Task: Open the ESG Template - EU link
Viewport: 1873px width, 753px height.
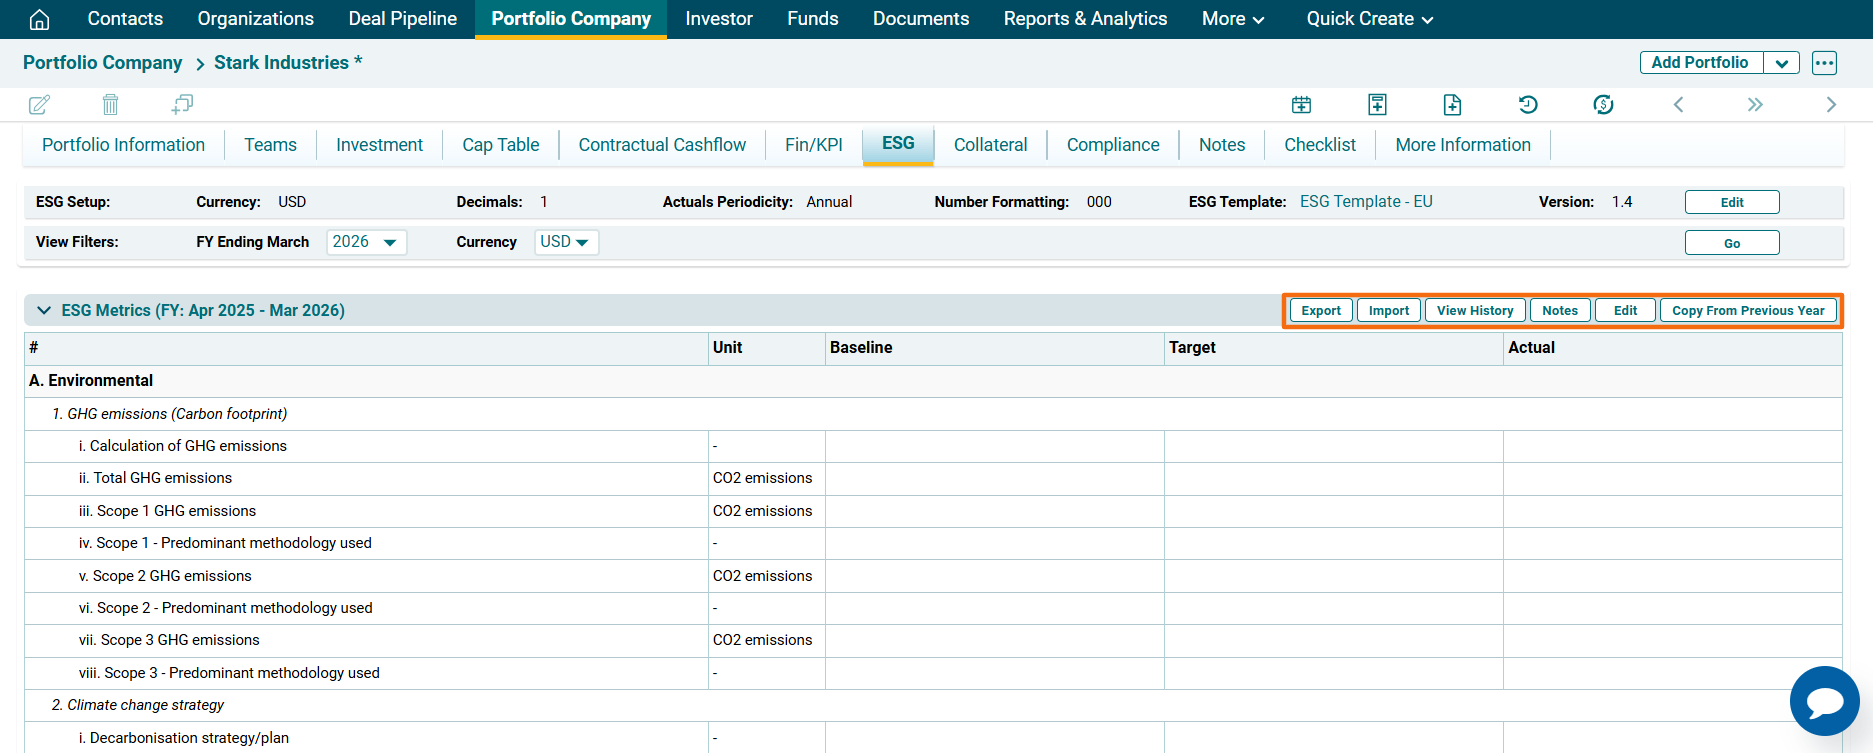Action: (x=1366, y=202)
